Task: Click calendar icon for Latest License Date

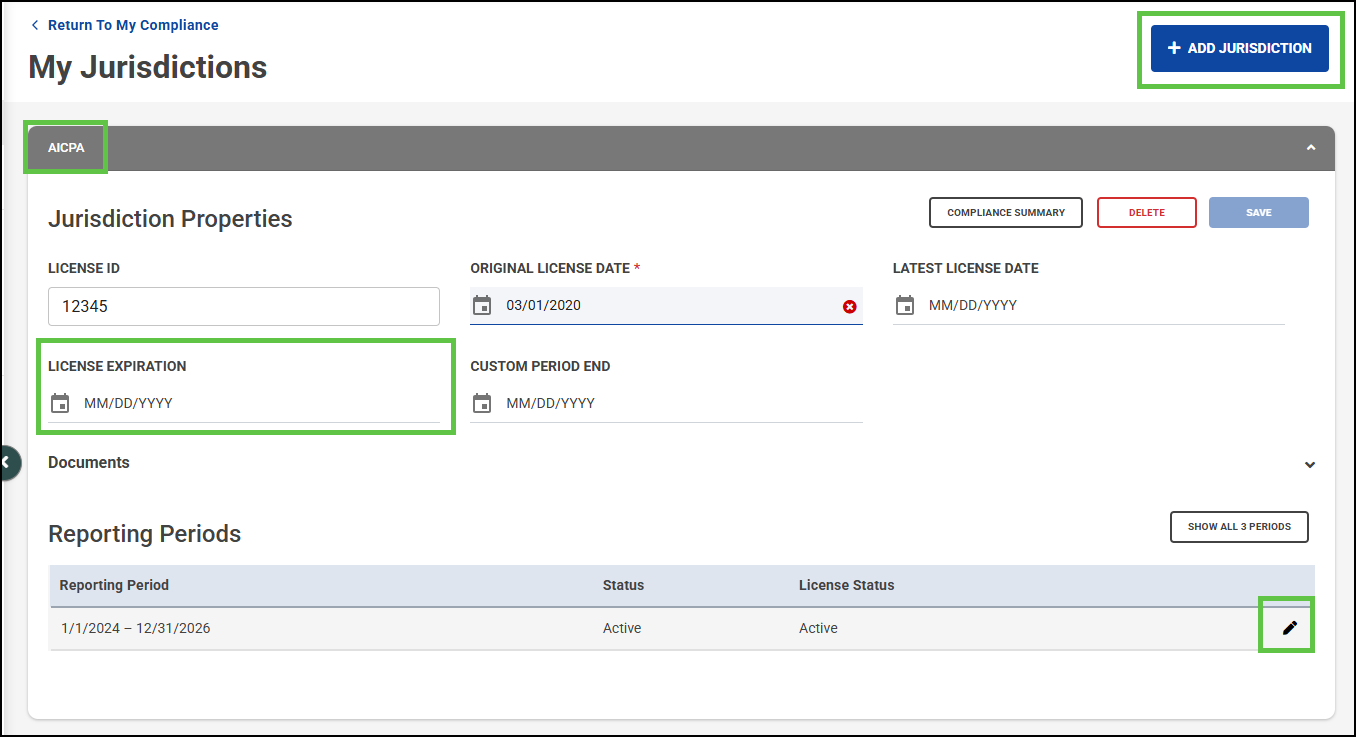Action: point(905,306)
